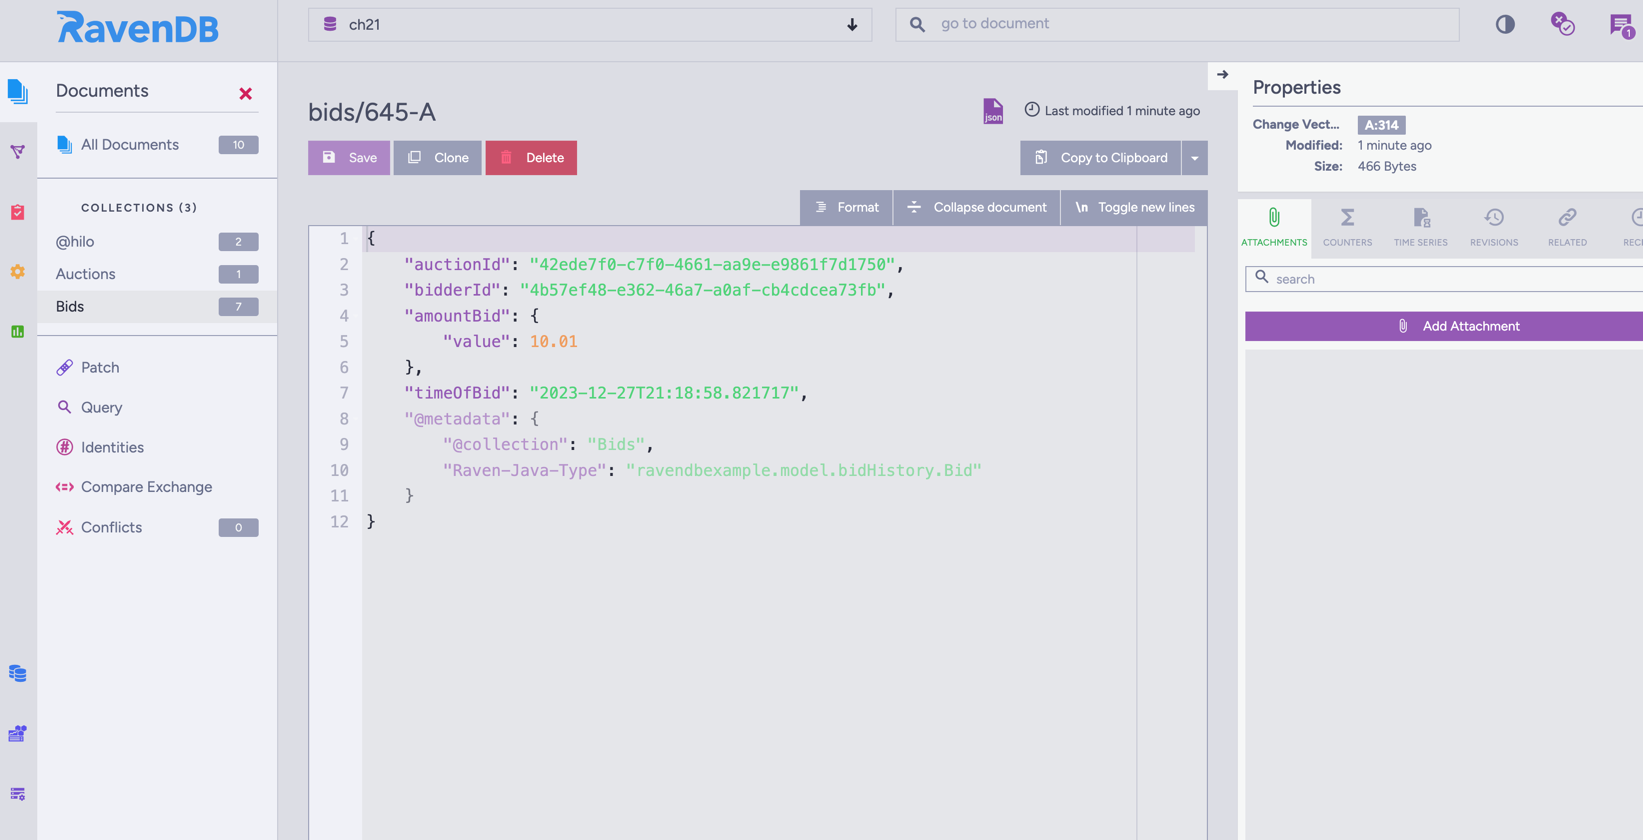This screenshot has height=840, width=1643.
Task: Save the bids/645-A document
Action: pos(349,158)
